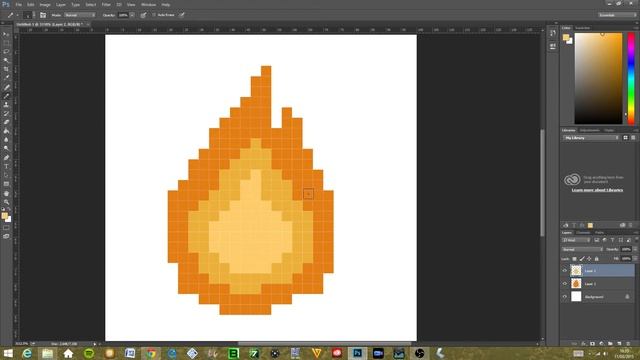The height and width of the screenshot is (360, 640).
Task: Select the Blur tool
Action: point(6,140)
